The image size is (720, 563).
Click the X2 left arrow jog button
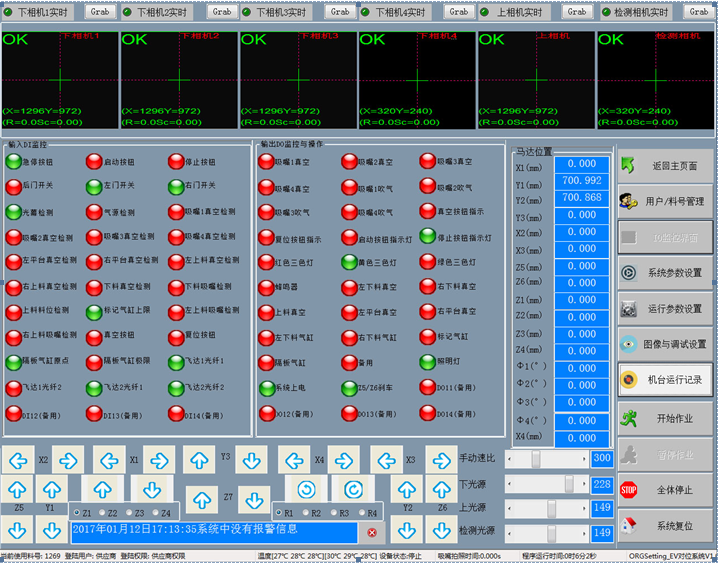18,460
